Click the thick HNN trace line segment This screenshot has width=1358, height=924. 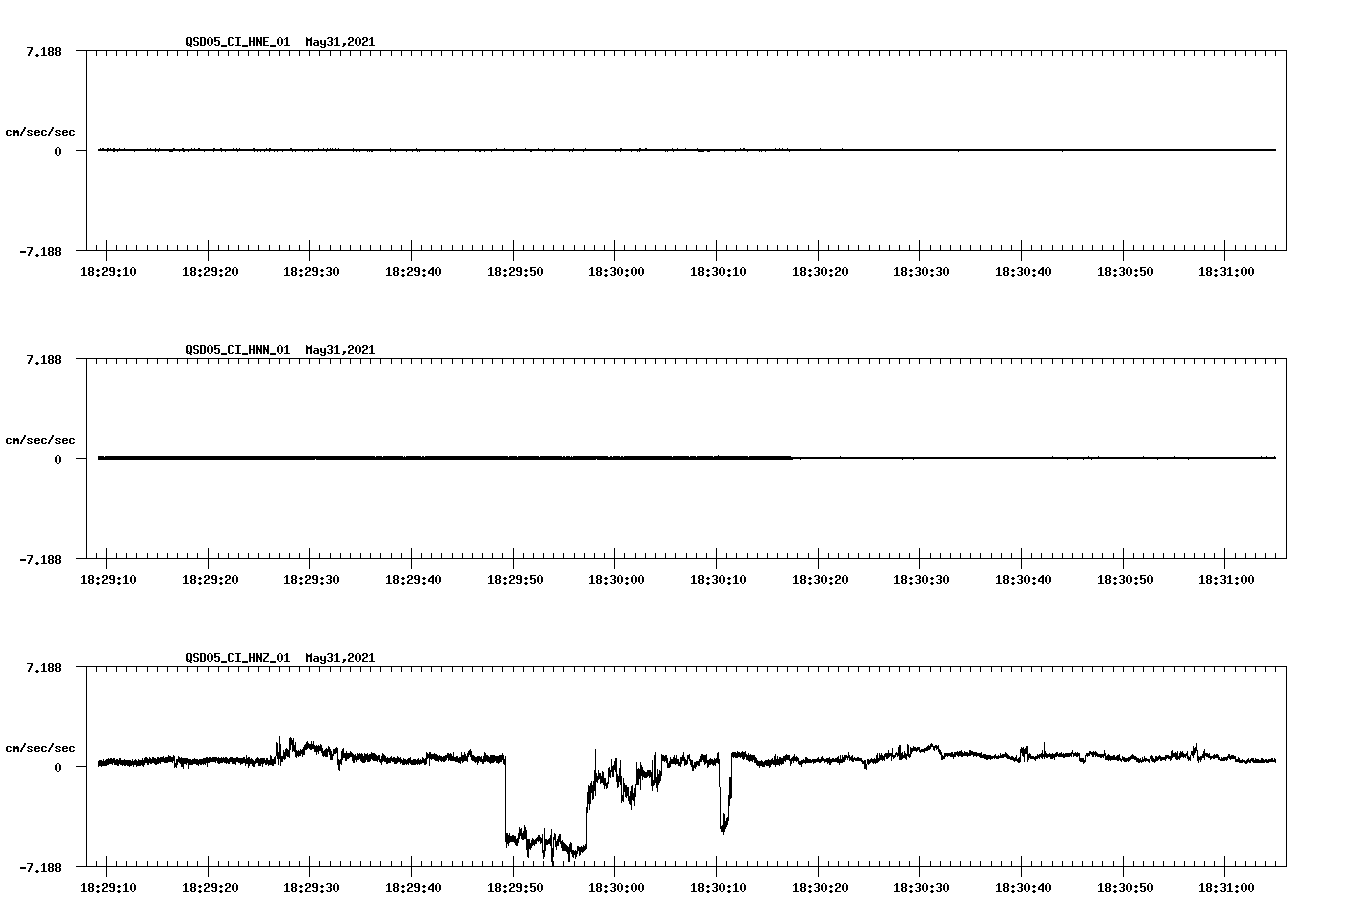(445, 458)
